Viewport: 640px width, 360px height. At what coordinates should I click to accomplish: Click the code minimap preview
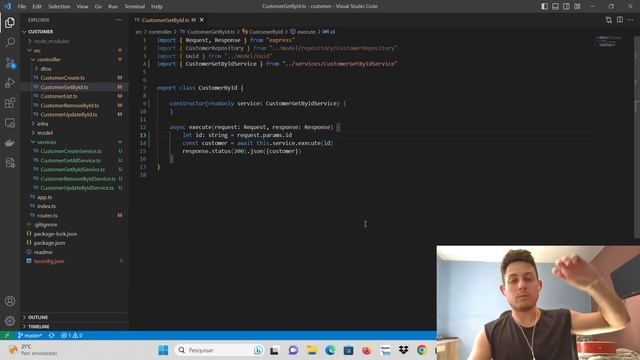tap(610, 41)
